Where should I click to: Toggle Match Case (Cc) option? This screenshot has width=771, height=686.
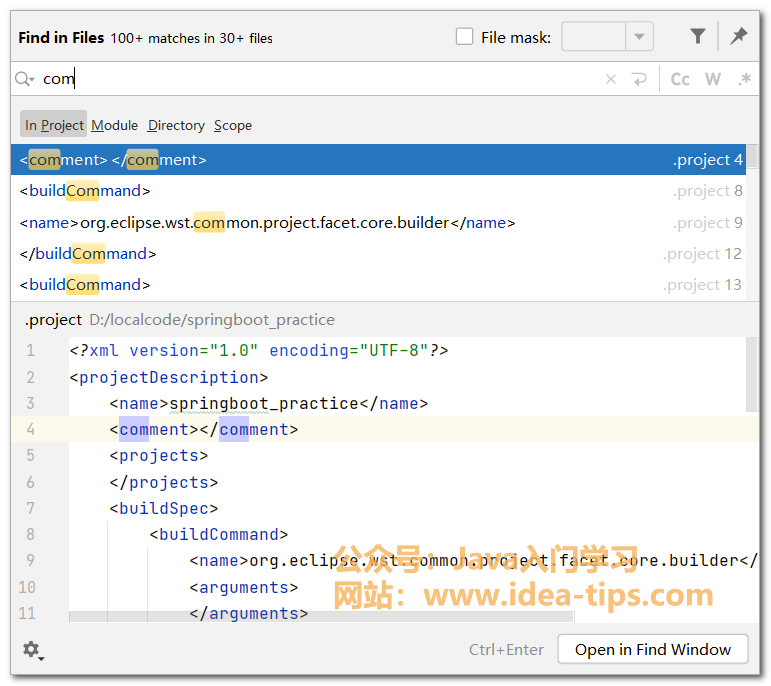point(680,80)
